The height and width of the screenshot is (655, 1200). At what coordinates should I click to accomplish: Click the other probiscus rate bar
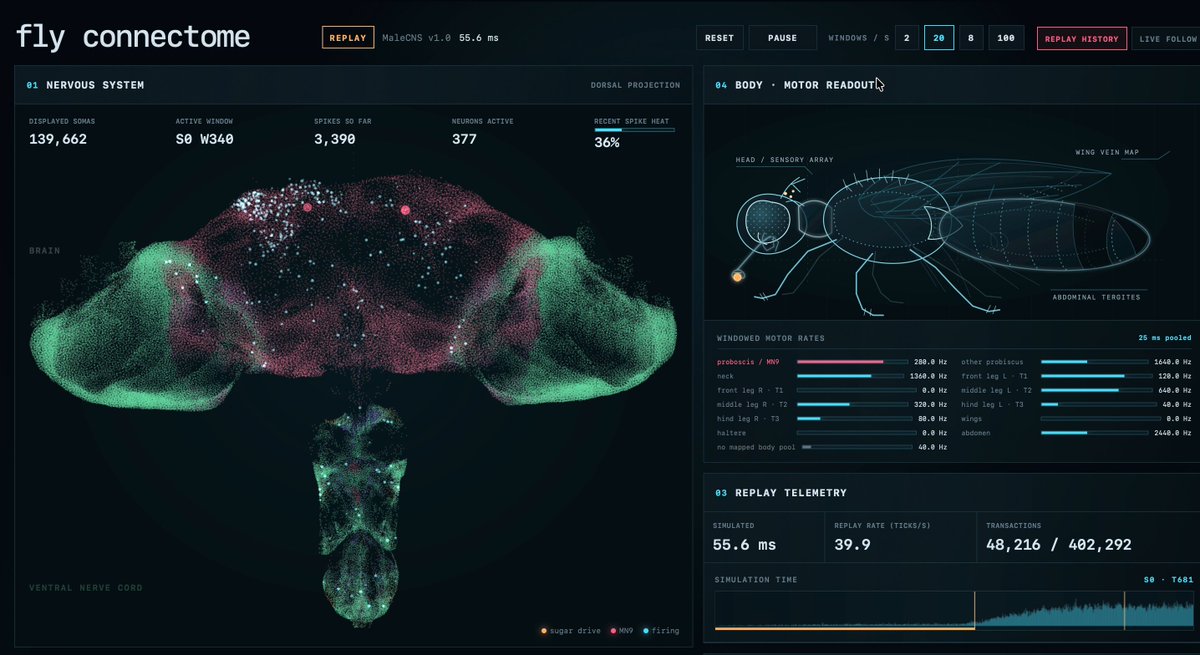coord(1097,361)
